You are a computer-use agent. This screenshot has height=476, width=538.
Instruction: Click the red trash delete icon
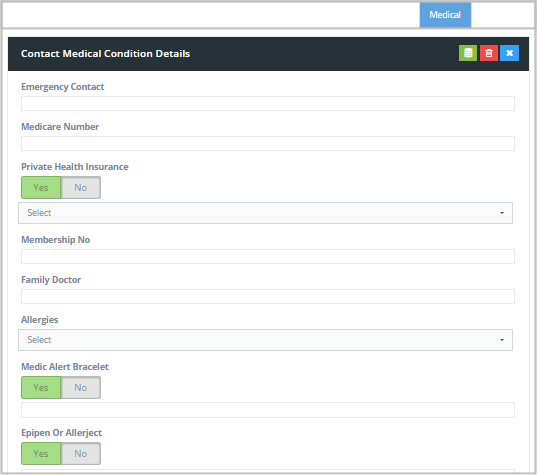(489, 53)
